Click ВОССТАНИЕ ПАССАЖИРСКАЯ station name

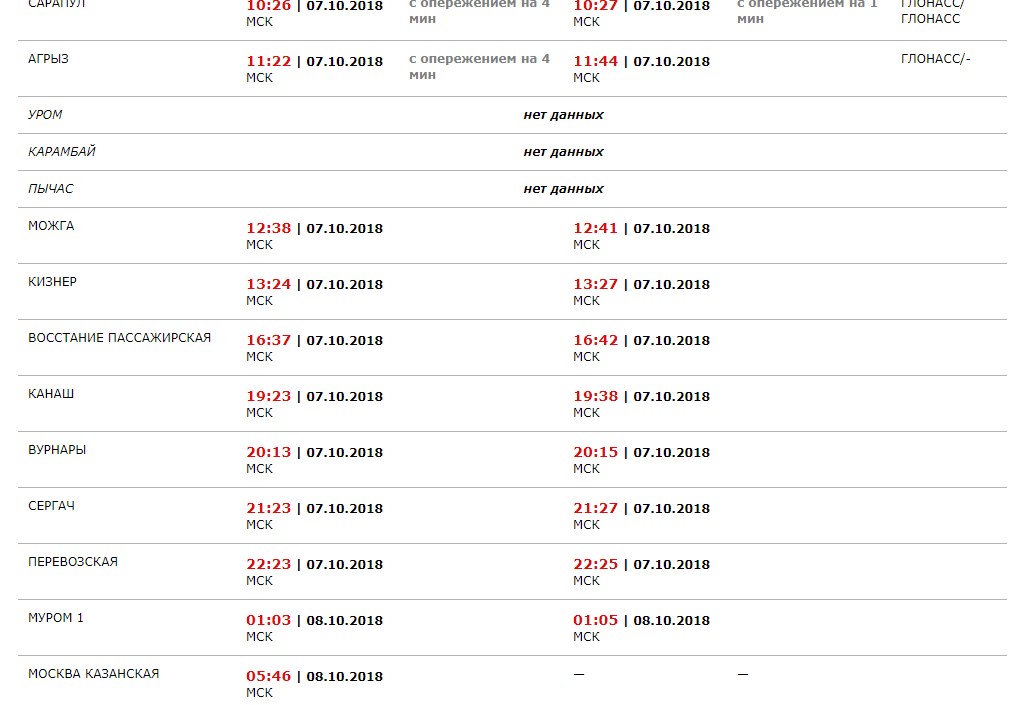click(119, 337)
